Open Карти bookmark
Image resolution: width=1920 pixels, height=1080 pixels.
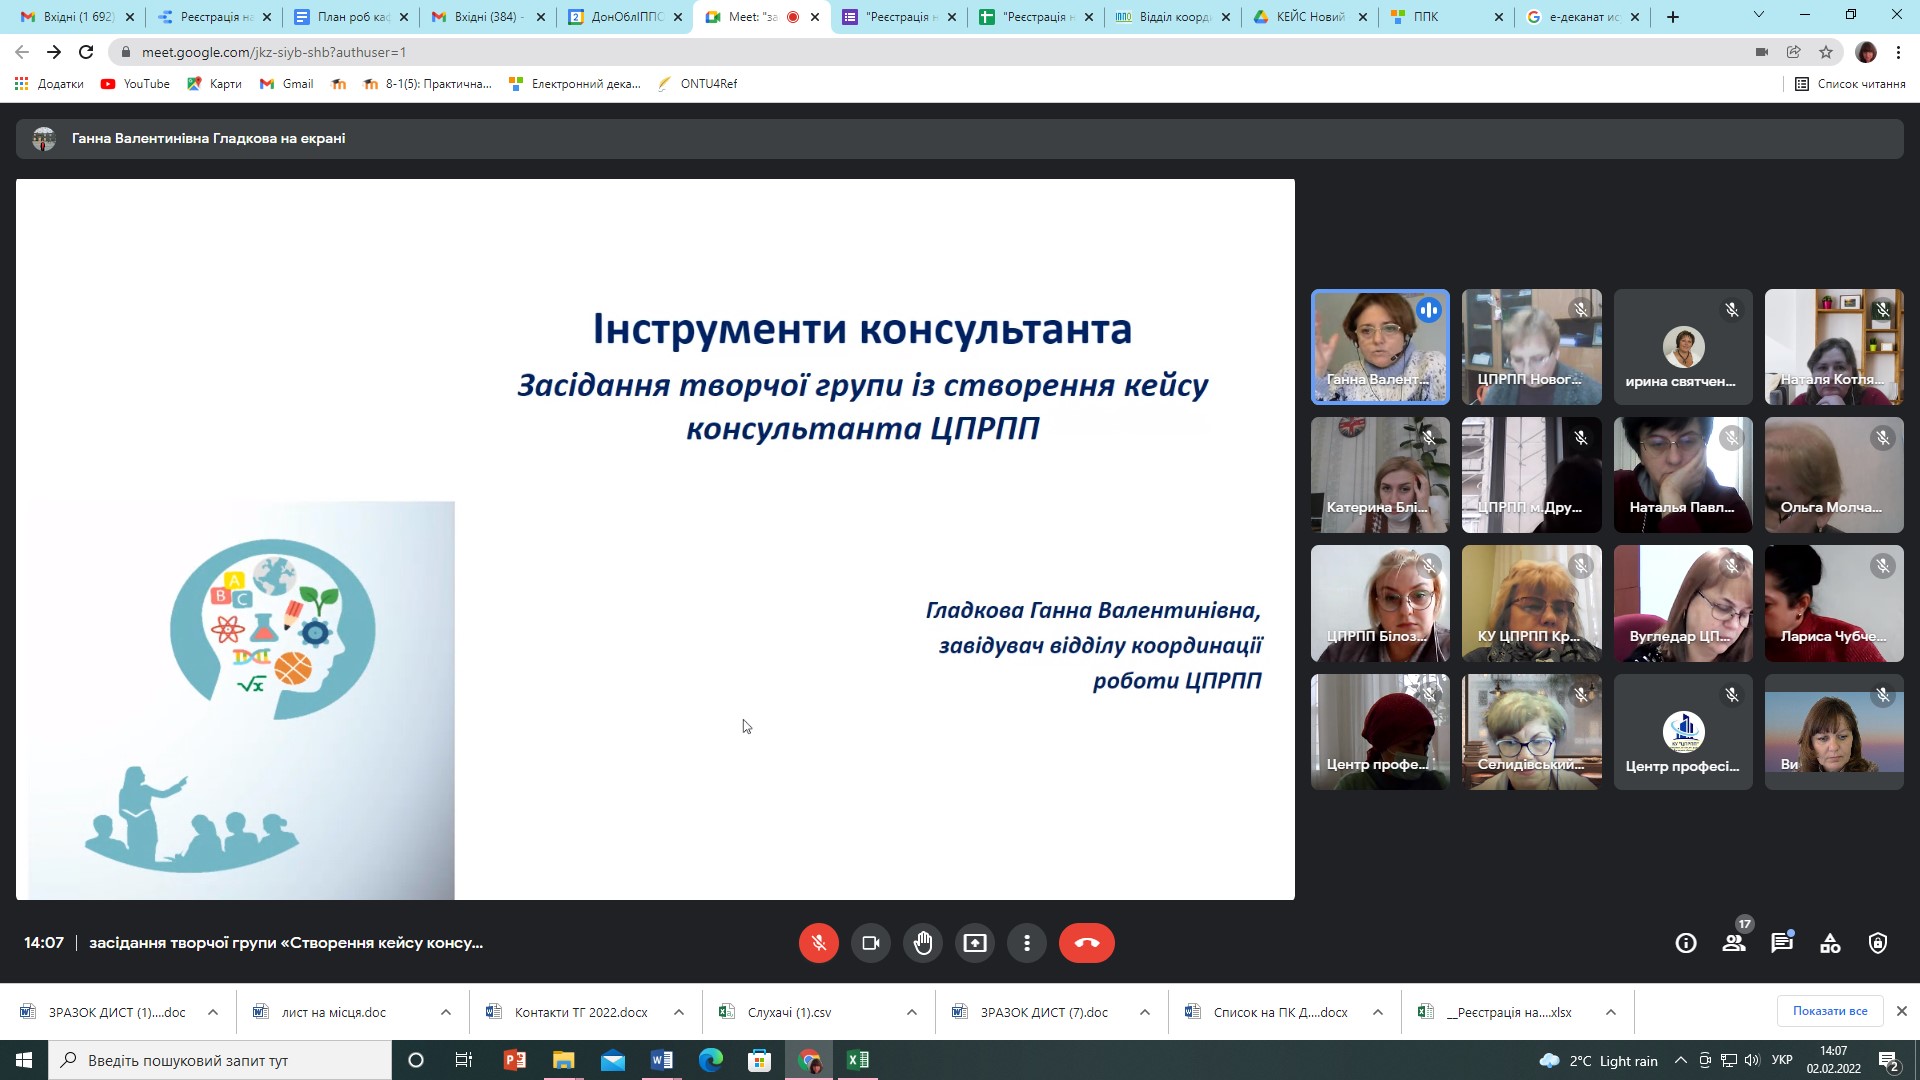coord(214,84)
